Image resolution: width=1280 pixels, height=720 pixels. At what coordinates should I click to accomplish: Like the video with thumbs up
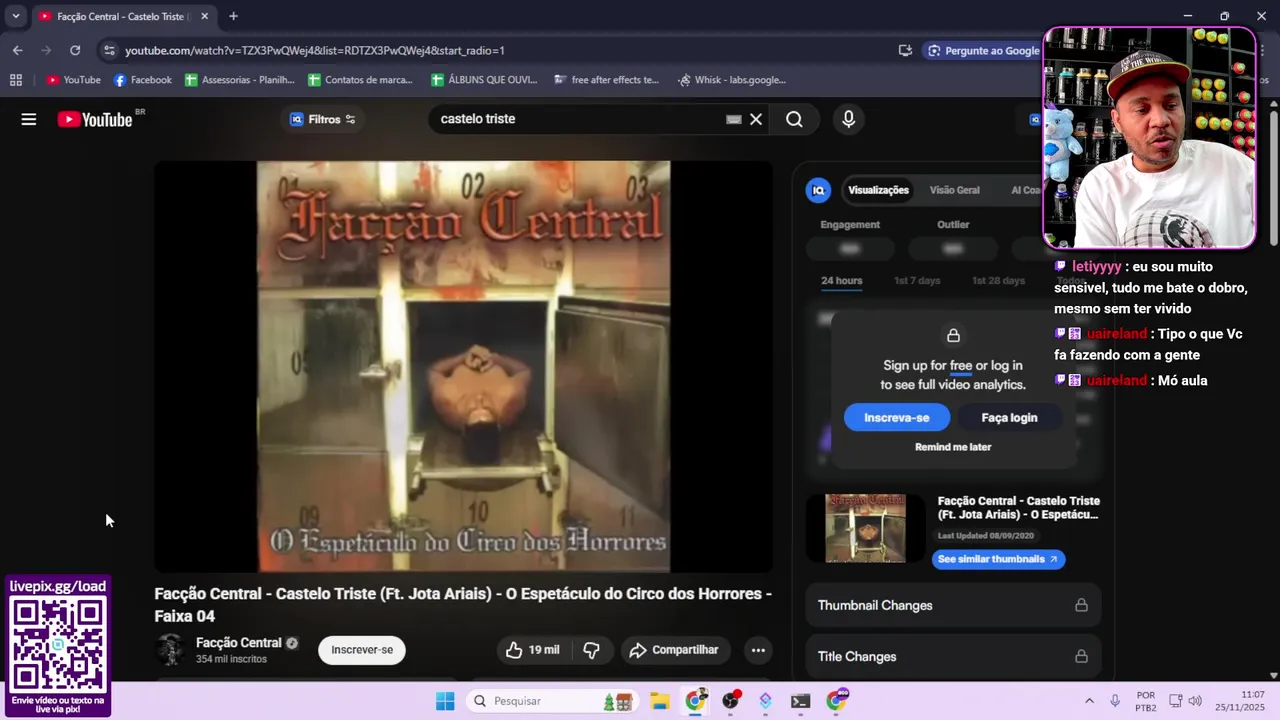(x=533, y=650)
